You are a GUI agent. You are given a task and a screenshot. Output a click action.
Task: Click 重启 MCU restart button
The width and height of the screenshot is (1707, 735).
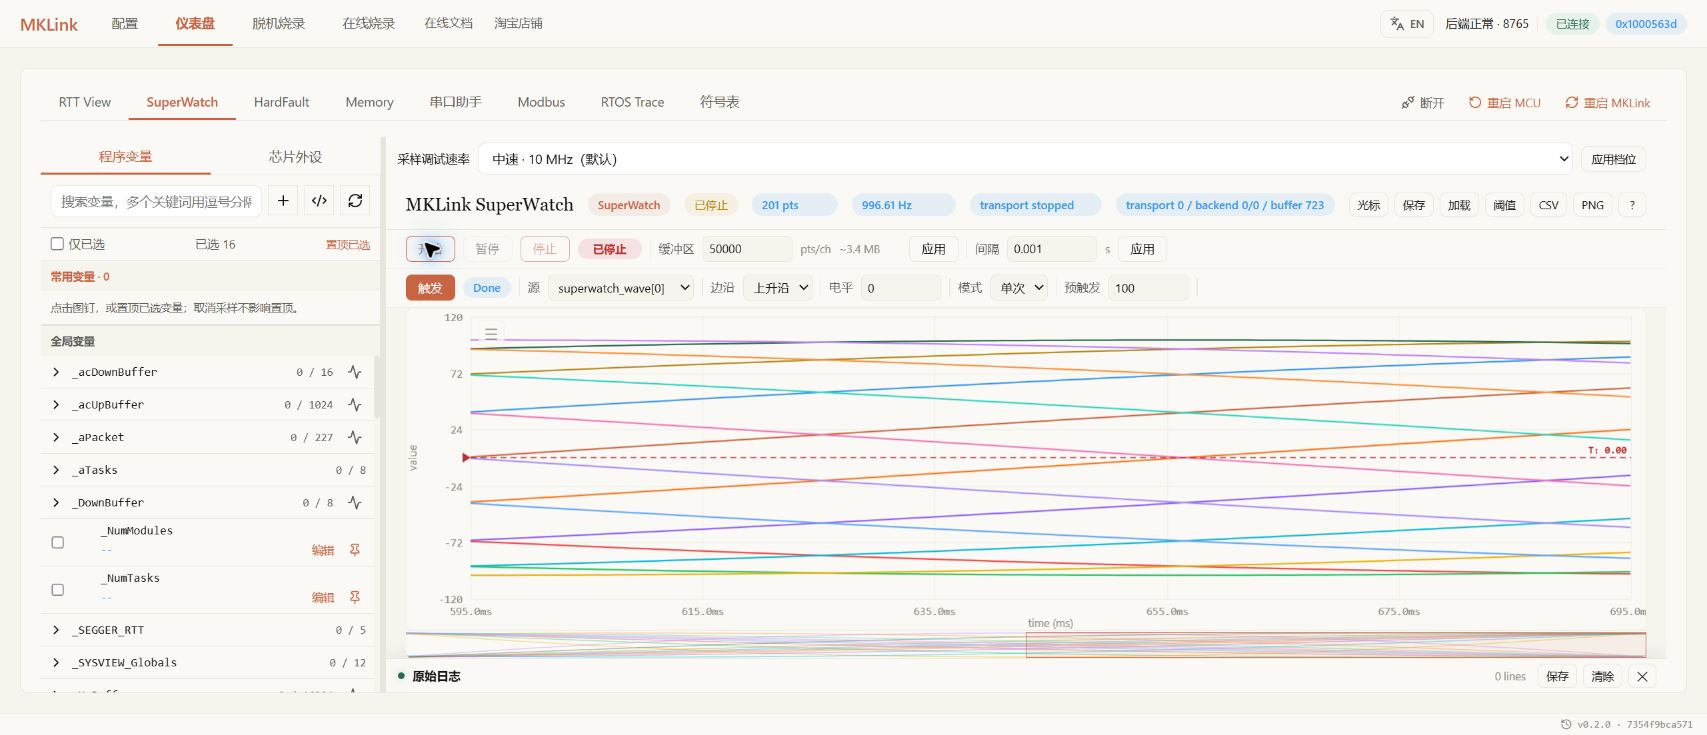click(1505, 103)
